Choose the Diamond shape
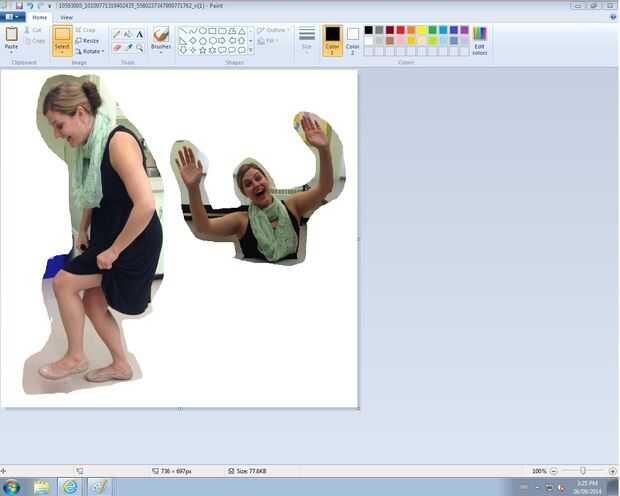The height and width of the screenshot is (496, 620). 193,40
